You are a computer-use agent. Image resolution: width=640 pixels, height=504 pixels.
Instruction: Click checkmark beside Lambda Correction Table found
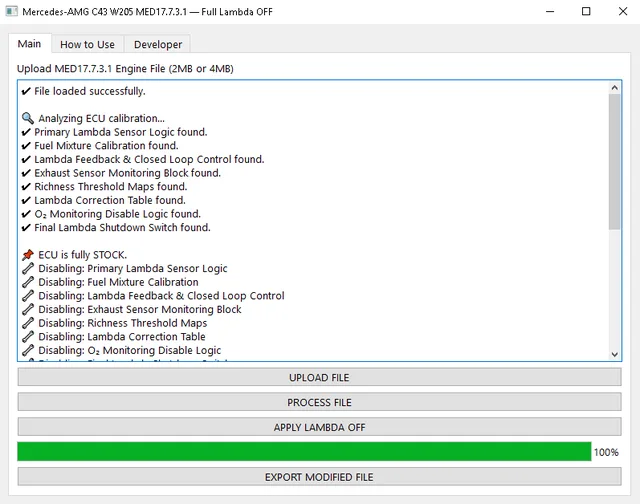[x=26, y=200]
